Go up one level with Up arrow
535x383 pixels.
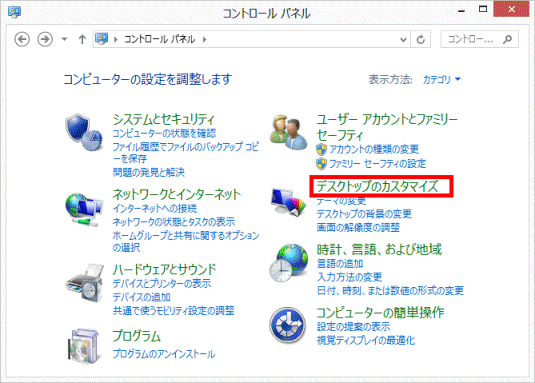pos(82,39)
